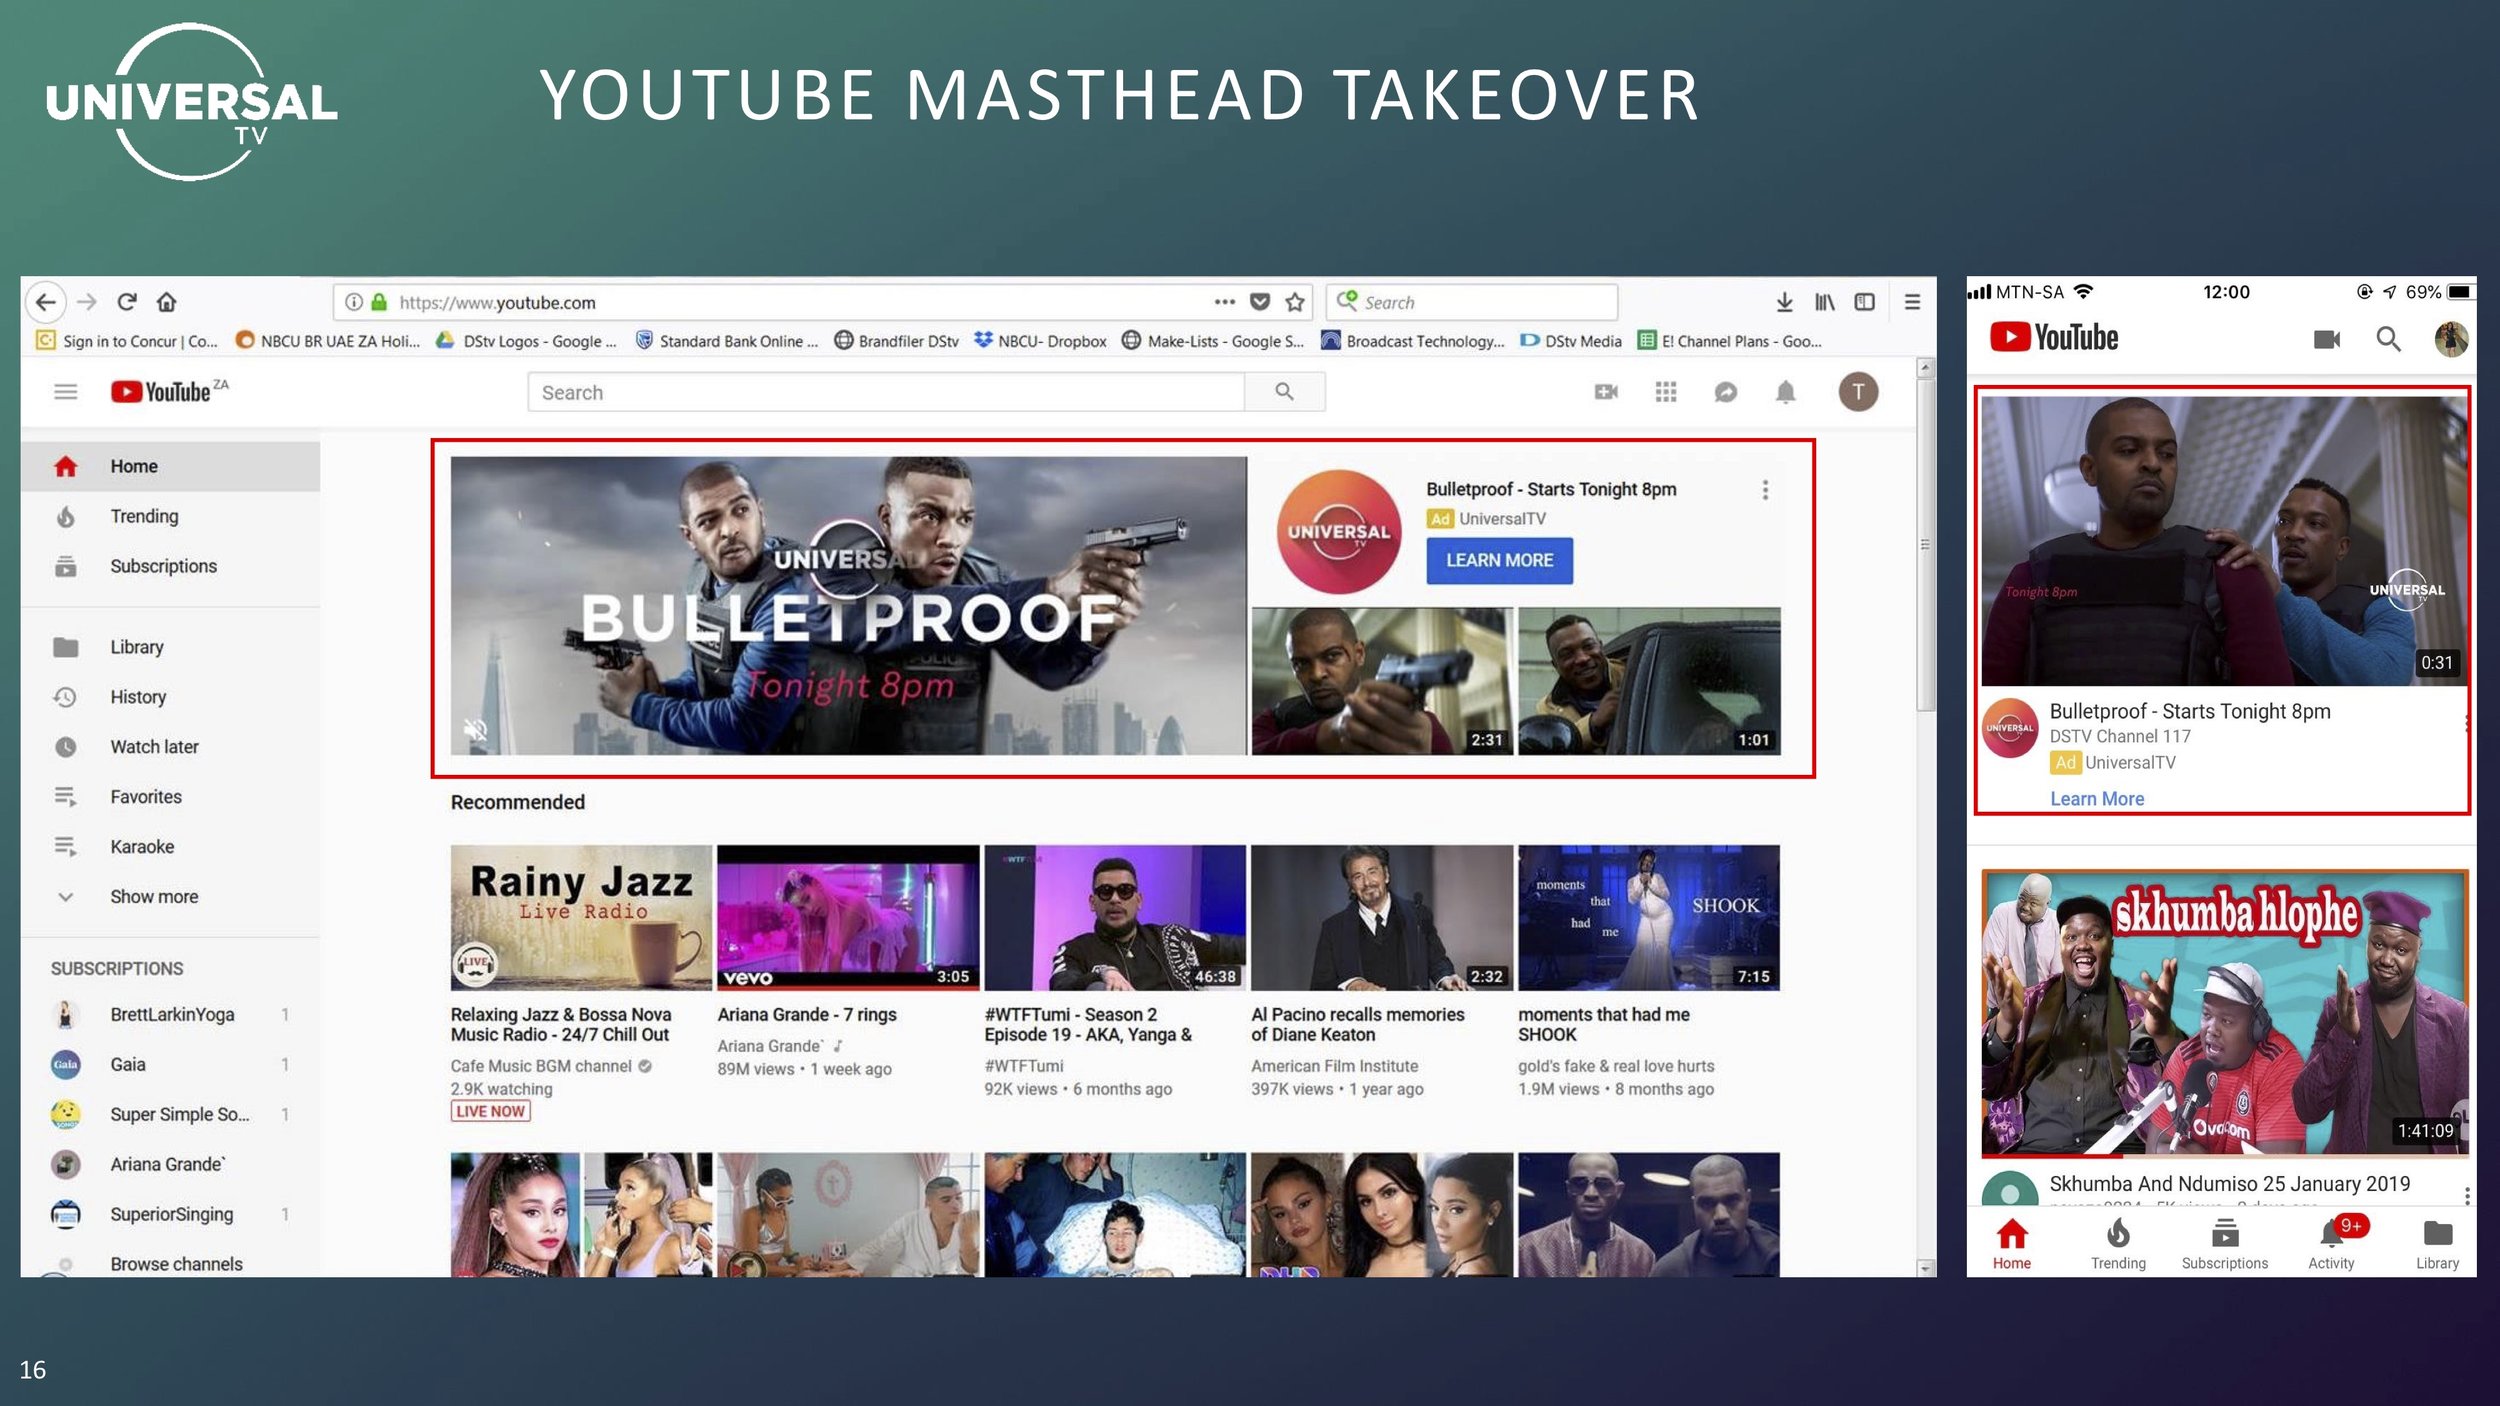The height and width of the screenshot is (1406, 2500).
Task: Open Firefox page actions three-dot menu
Action: [1225, 302]
